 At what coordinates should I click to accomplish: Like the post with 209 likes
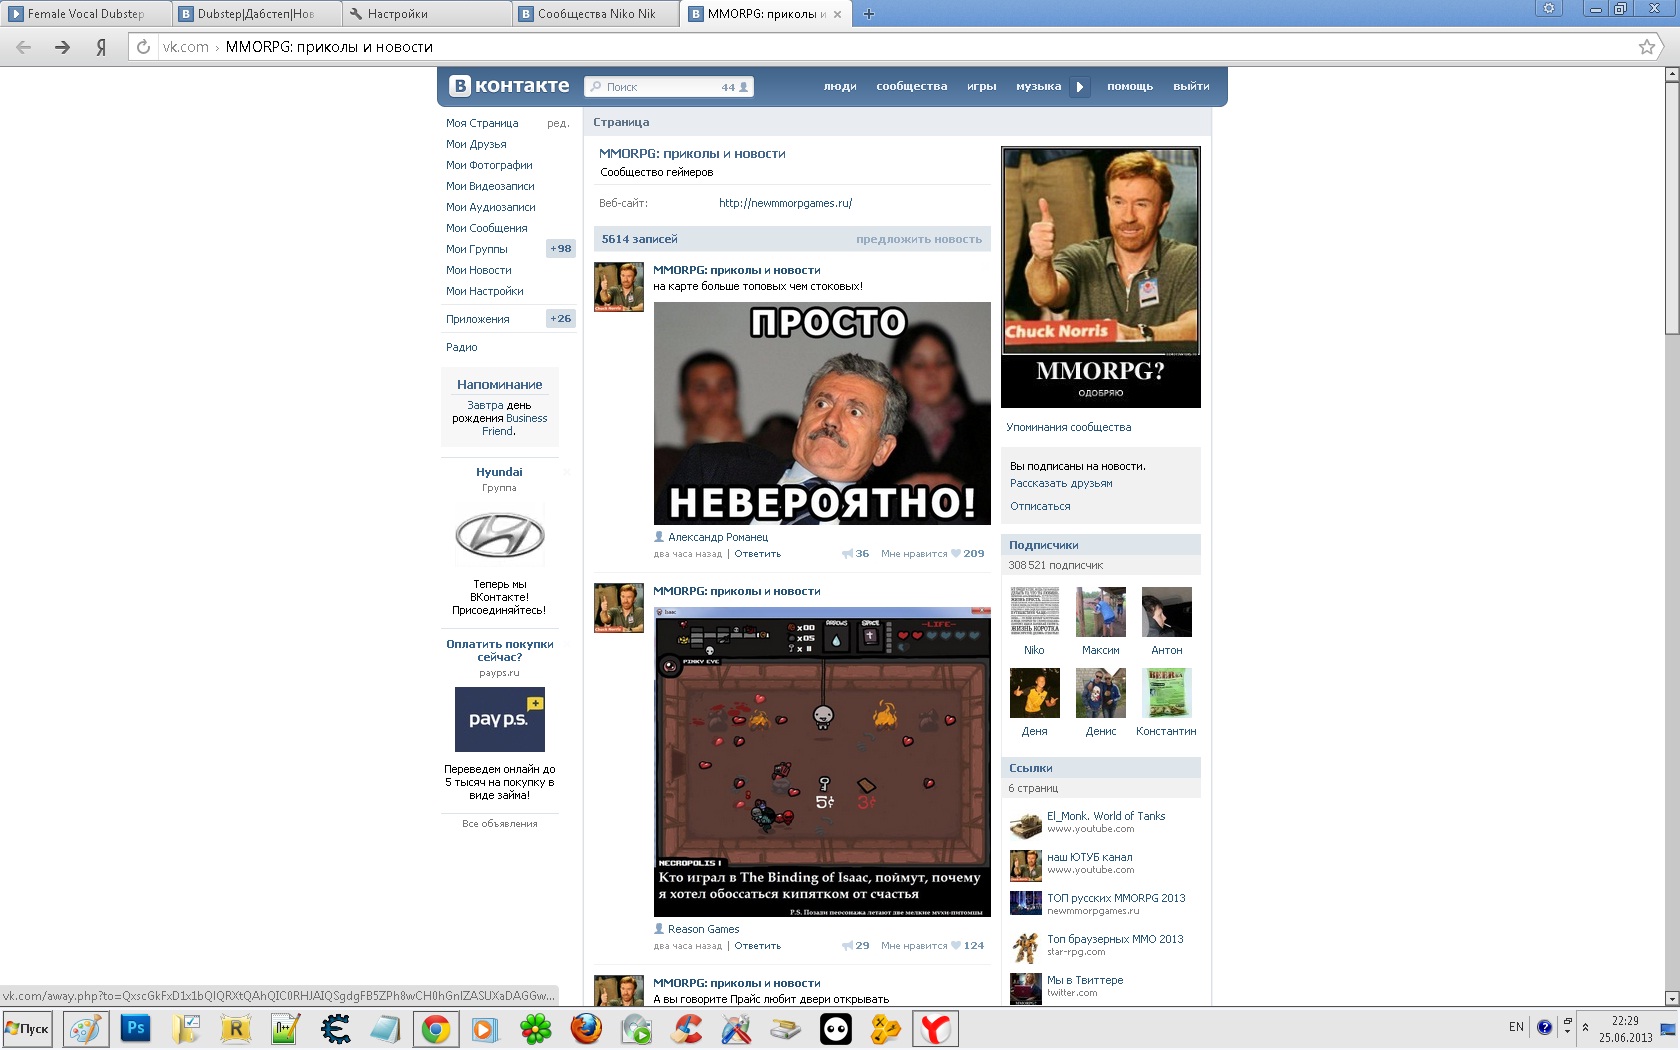click(956, 554)
